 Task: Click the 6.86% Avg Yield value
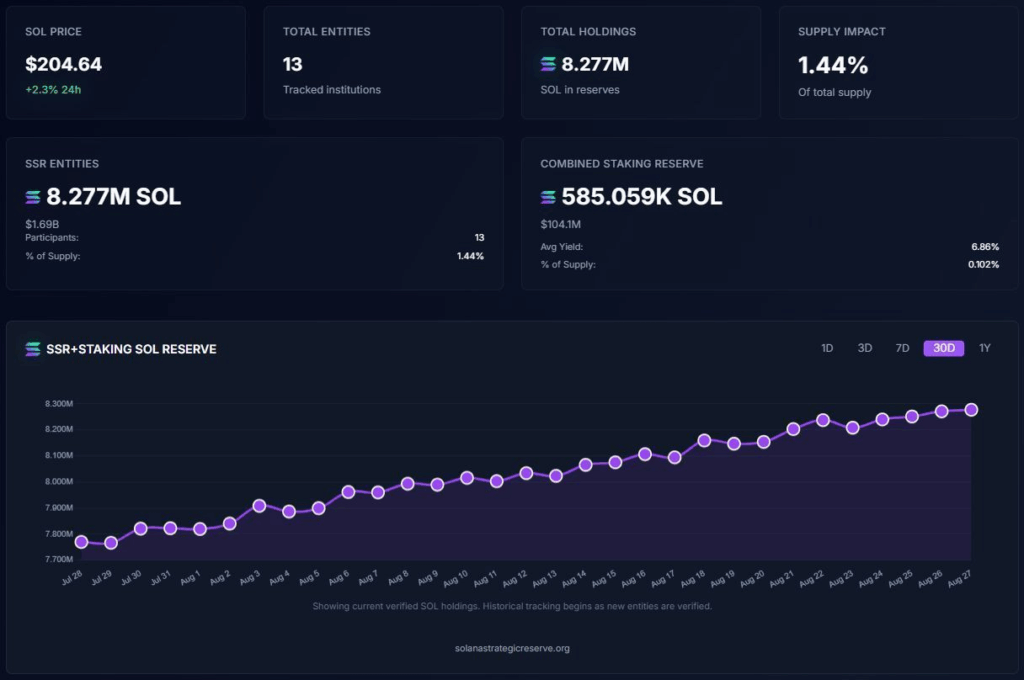[985, 247]
